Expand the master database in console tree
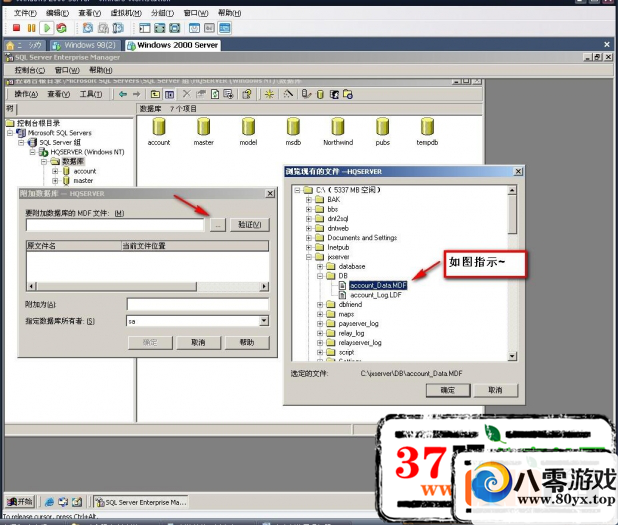 point(55,181)
